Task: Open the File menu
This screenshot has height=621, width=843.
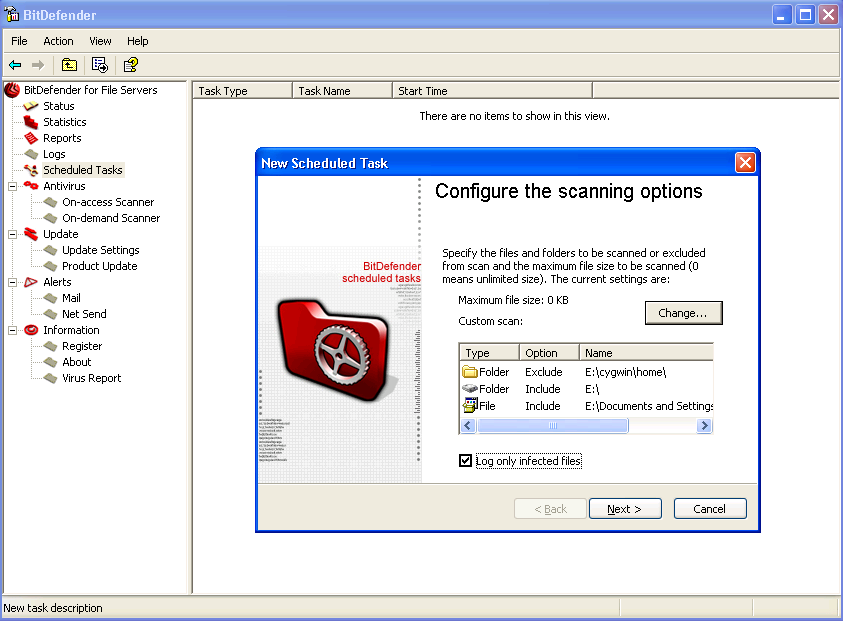Action: [19, 41]
